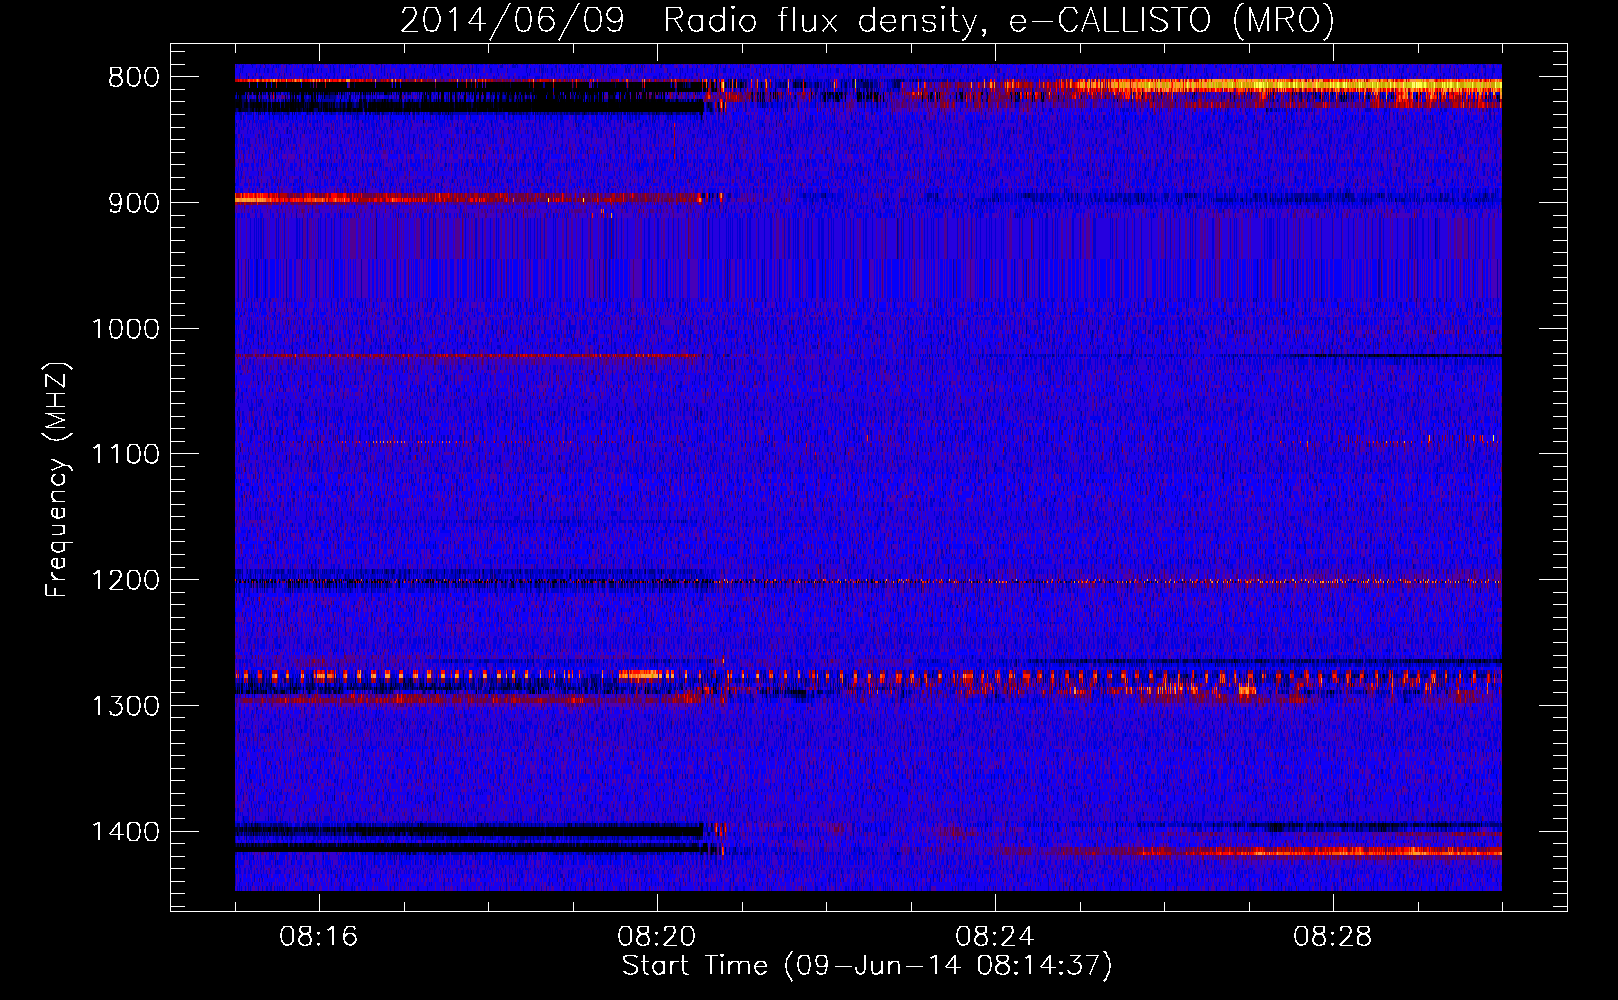Click the 'Start Time (09-Jun-14 08:14:37)' label
The height and width of the screenshot is (1000, 1618).
click(867, 966)
